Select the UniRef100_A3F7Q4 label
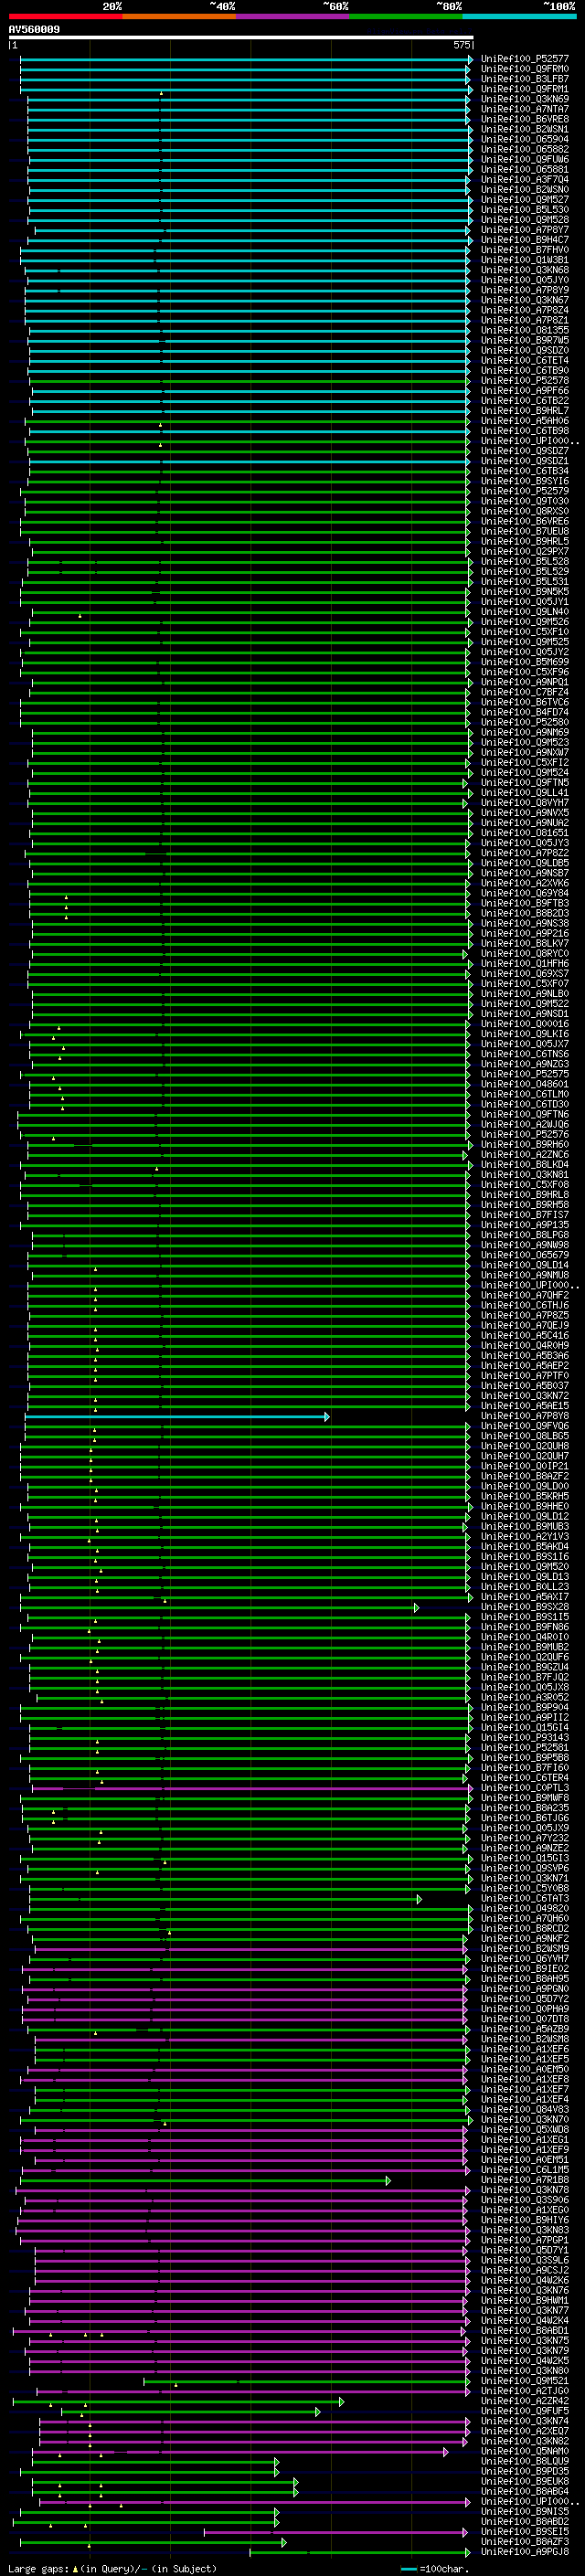 525,180
